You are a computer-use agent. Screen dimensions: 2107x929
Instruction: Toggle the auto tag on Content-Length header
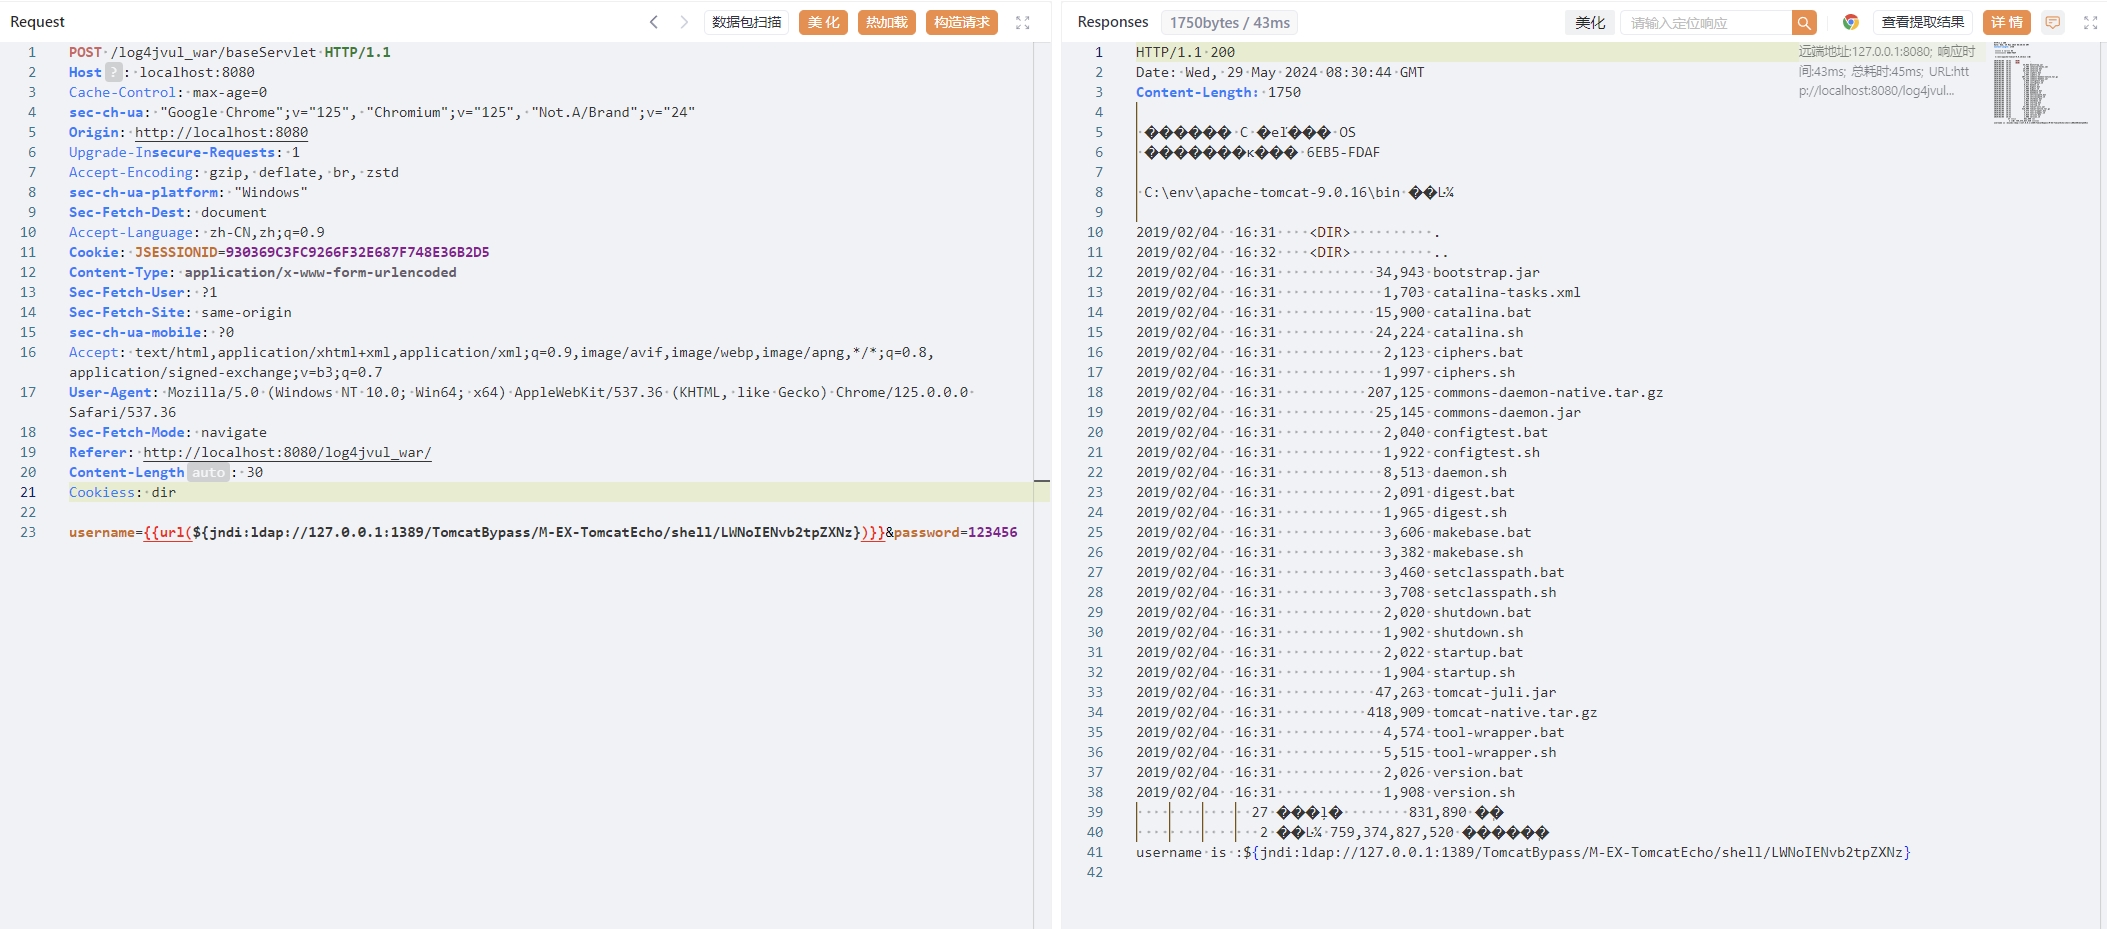(208, 472)
